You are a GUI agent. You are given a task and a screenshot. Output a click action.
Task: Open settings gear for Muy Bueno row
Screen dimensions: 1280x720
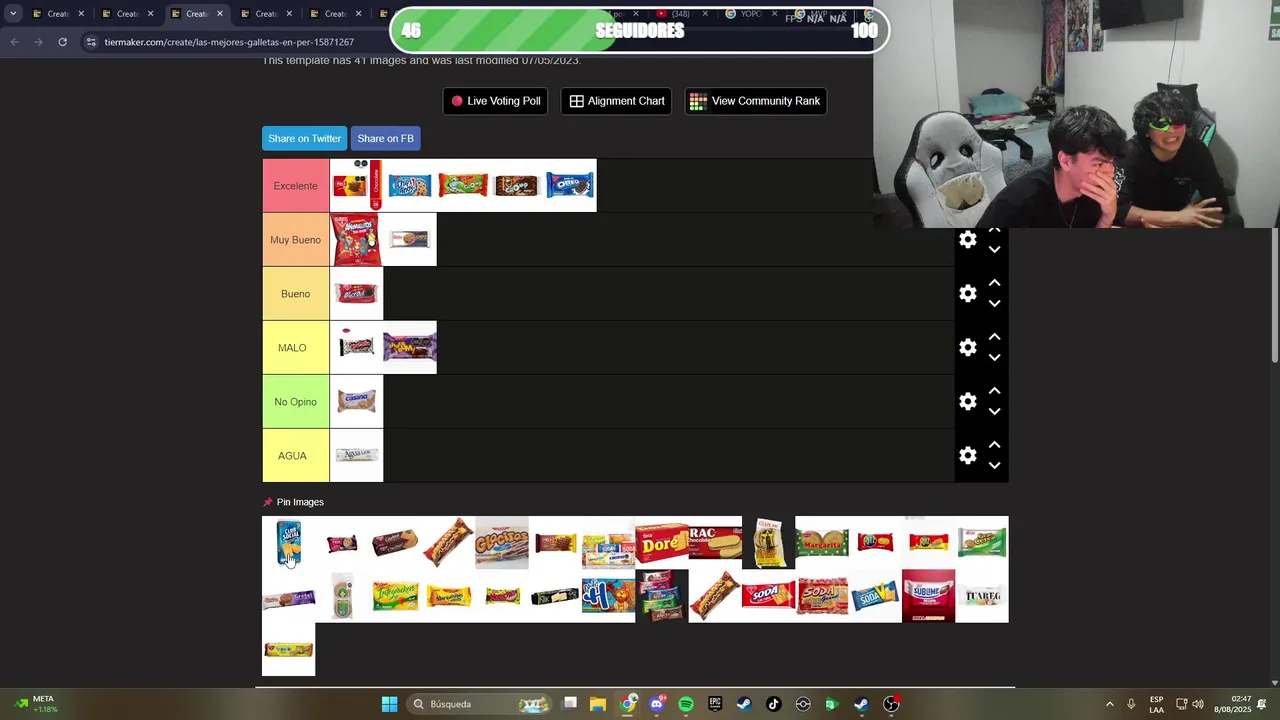tap(967, 240)
